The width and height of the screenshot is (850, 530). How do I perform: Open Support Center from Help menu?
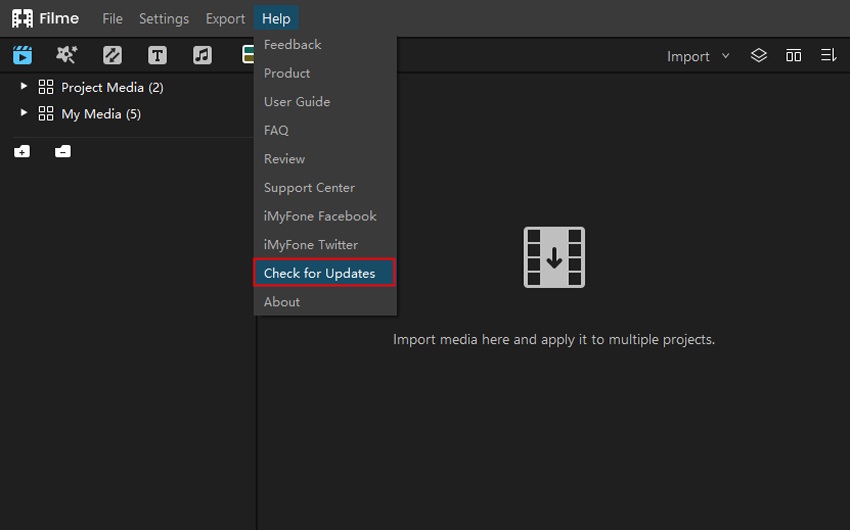(x=325, y=188)
